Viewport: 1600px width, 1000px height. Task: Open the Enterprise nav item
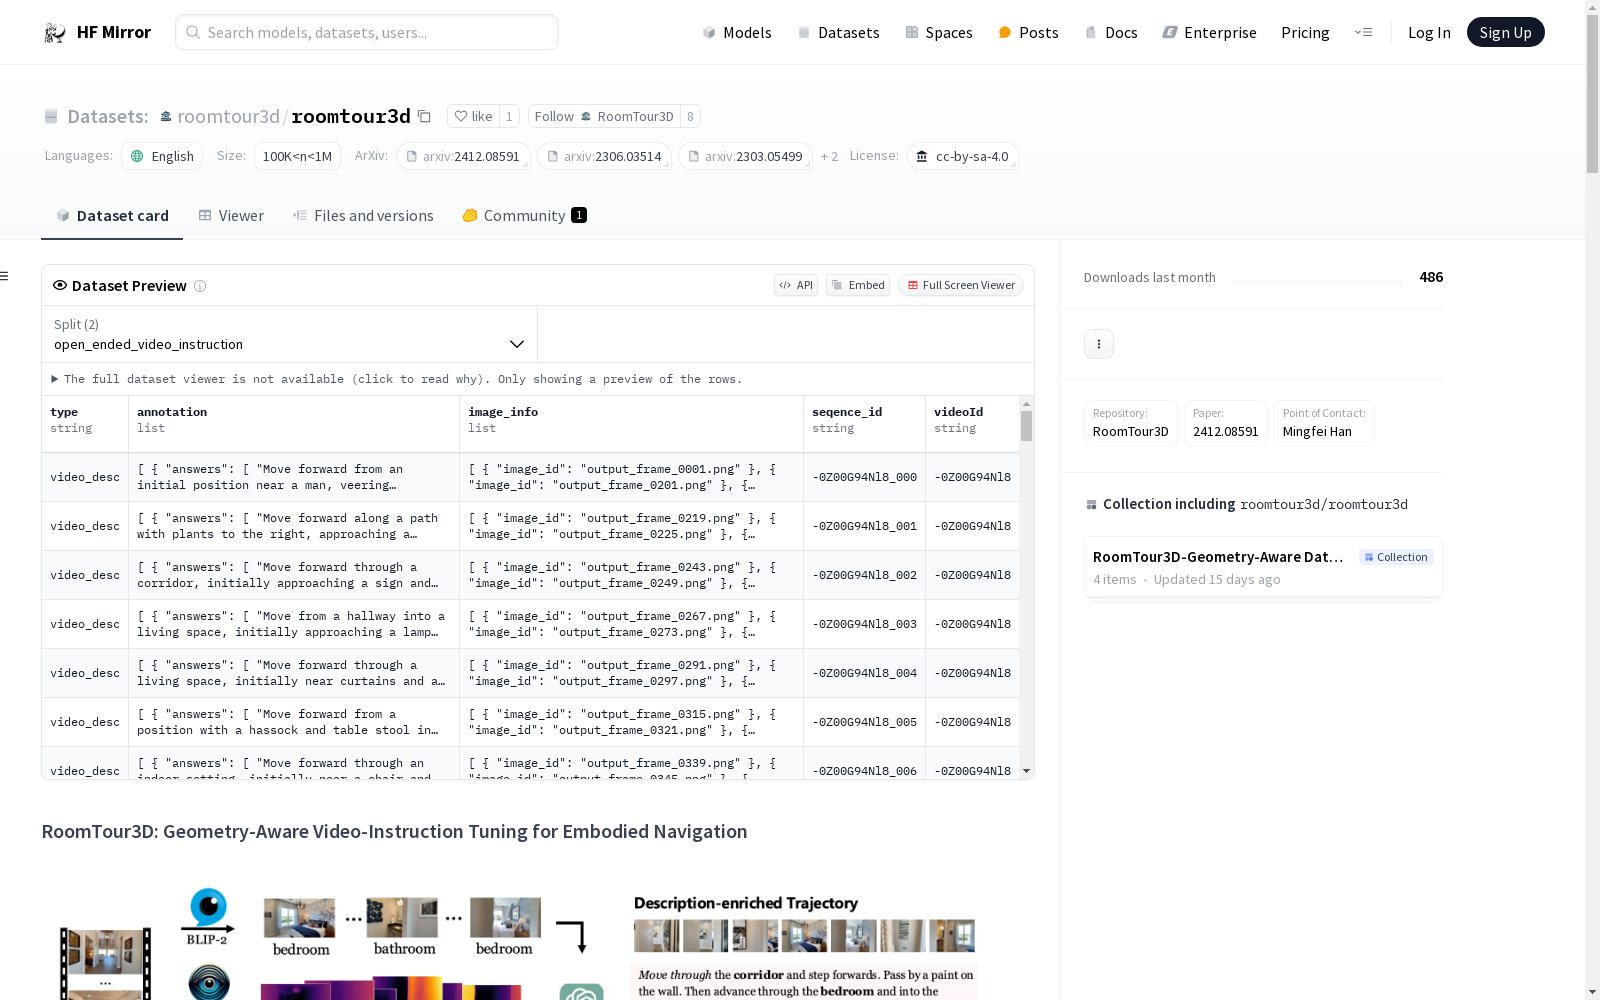(x=1209, y=33)
